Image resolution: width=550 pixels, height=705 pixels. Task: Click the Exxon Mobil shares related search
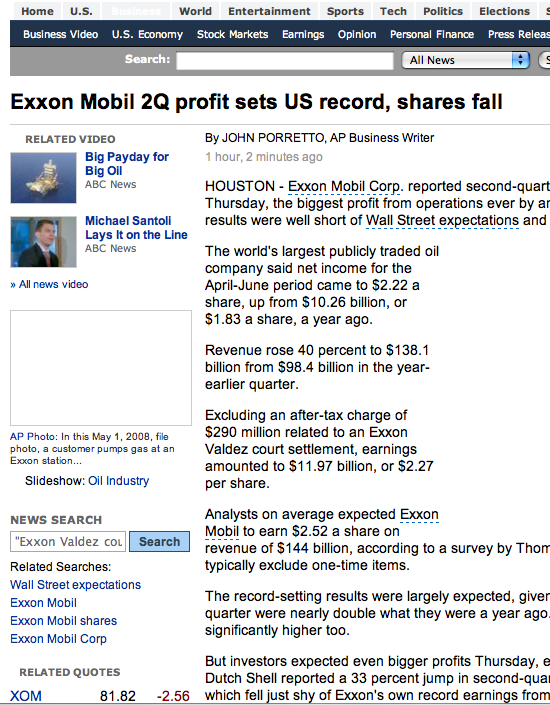(x=63, y=620)
